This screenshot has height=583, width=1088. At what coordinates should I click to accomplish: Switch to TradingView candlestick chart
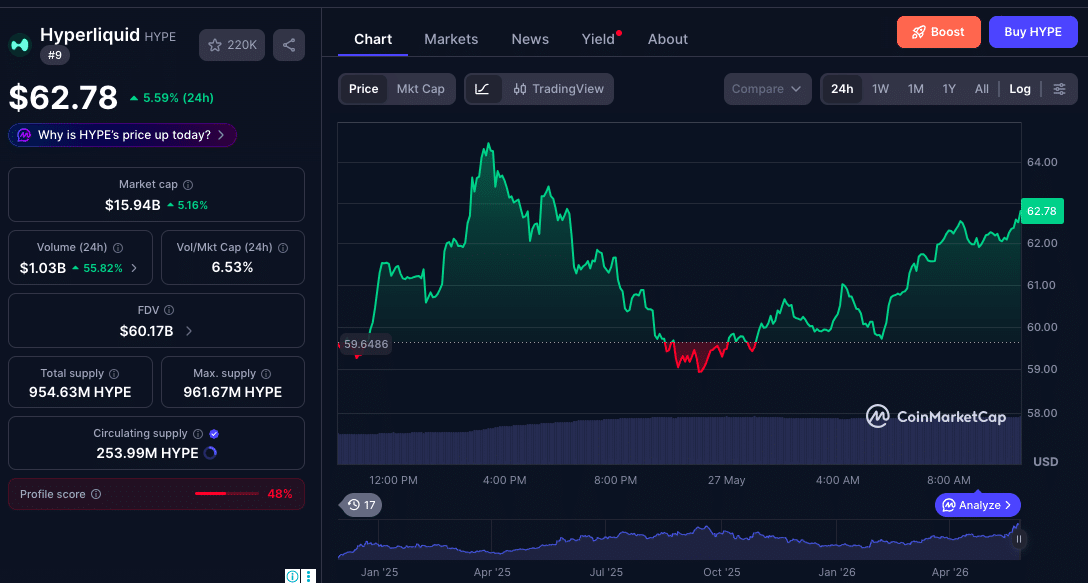click(x=559, y=89)
